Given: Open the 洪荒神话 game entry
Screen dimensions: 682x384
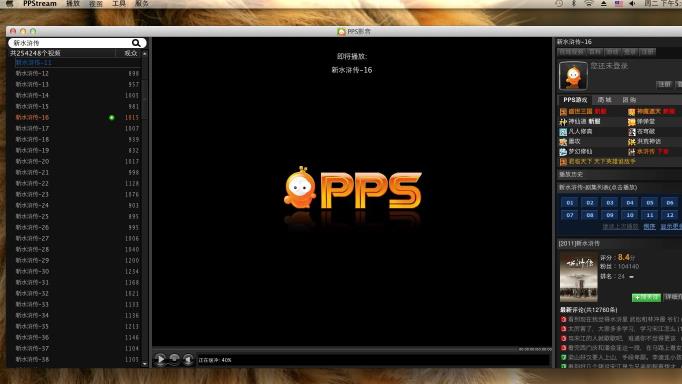Looking at the screenshot, I should [x=645, y=141].
